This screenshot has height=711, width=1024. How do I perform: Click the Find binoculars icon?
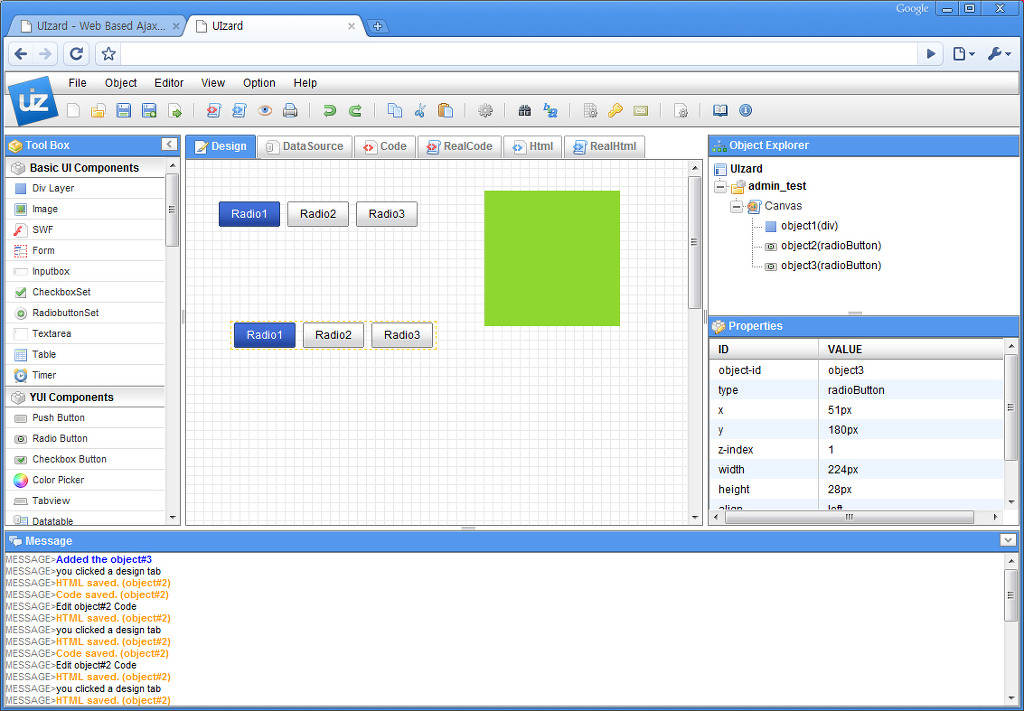[x=524, y=111]
